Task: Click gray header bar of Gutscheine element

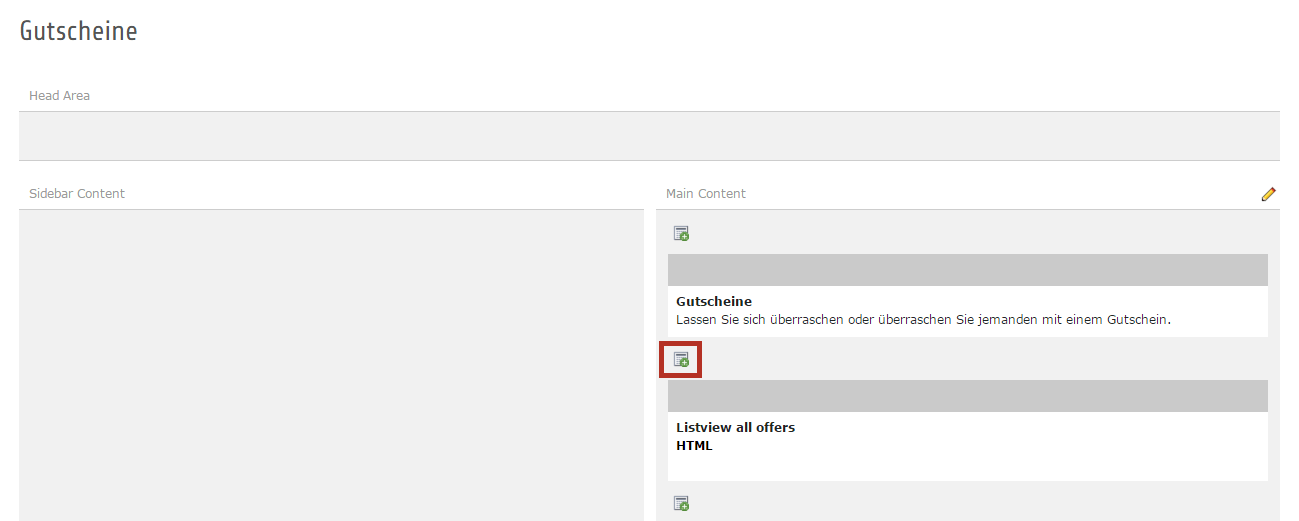Action: [x=967, y=270]
